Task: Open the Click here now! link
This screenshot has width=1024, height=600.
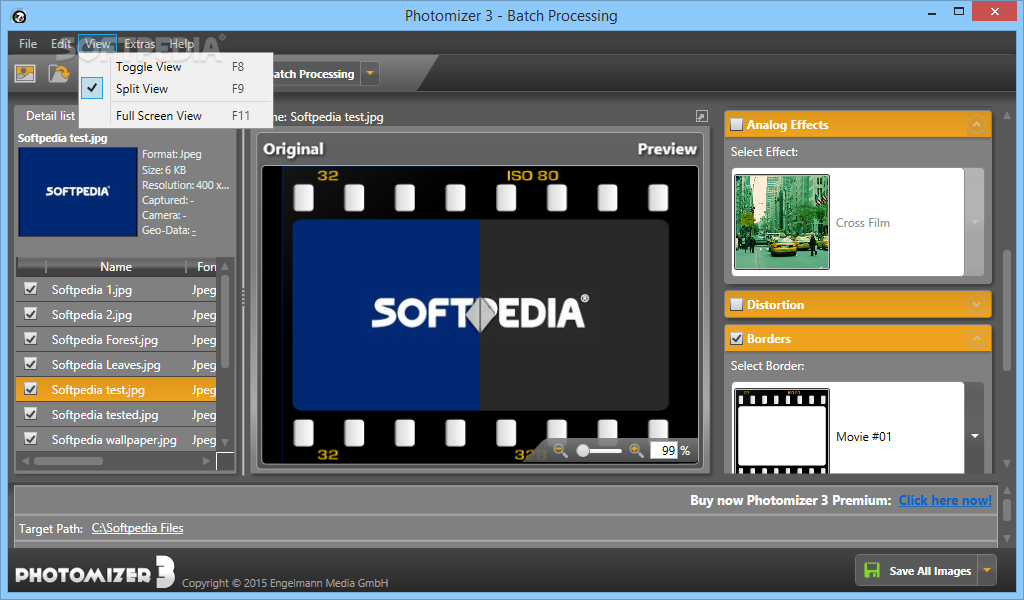Action: (945, 500)
